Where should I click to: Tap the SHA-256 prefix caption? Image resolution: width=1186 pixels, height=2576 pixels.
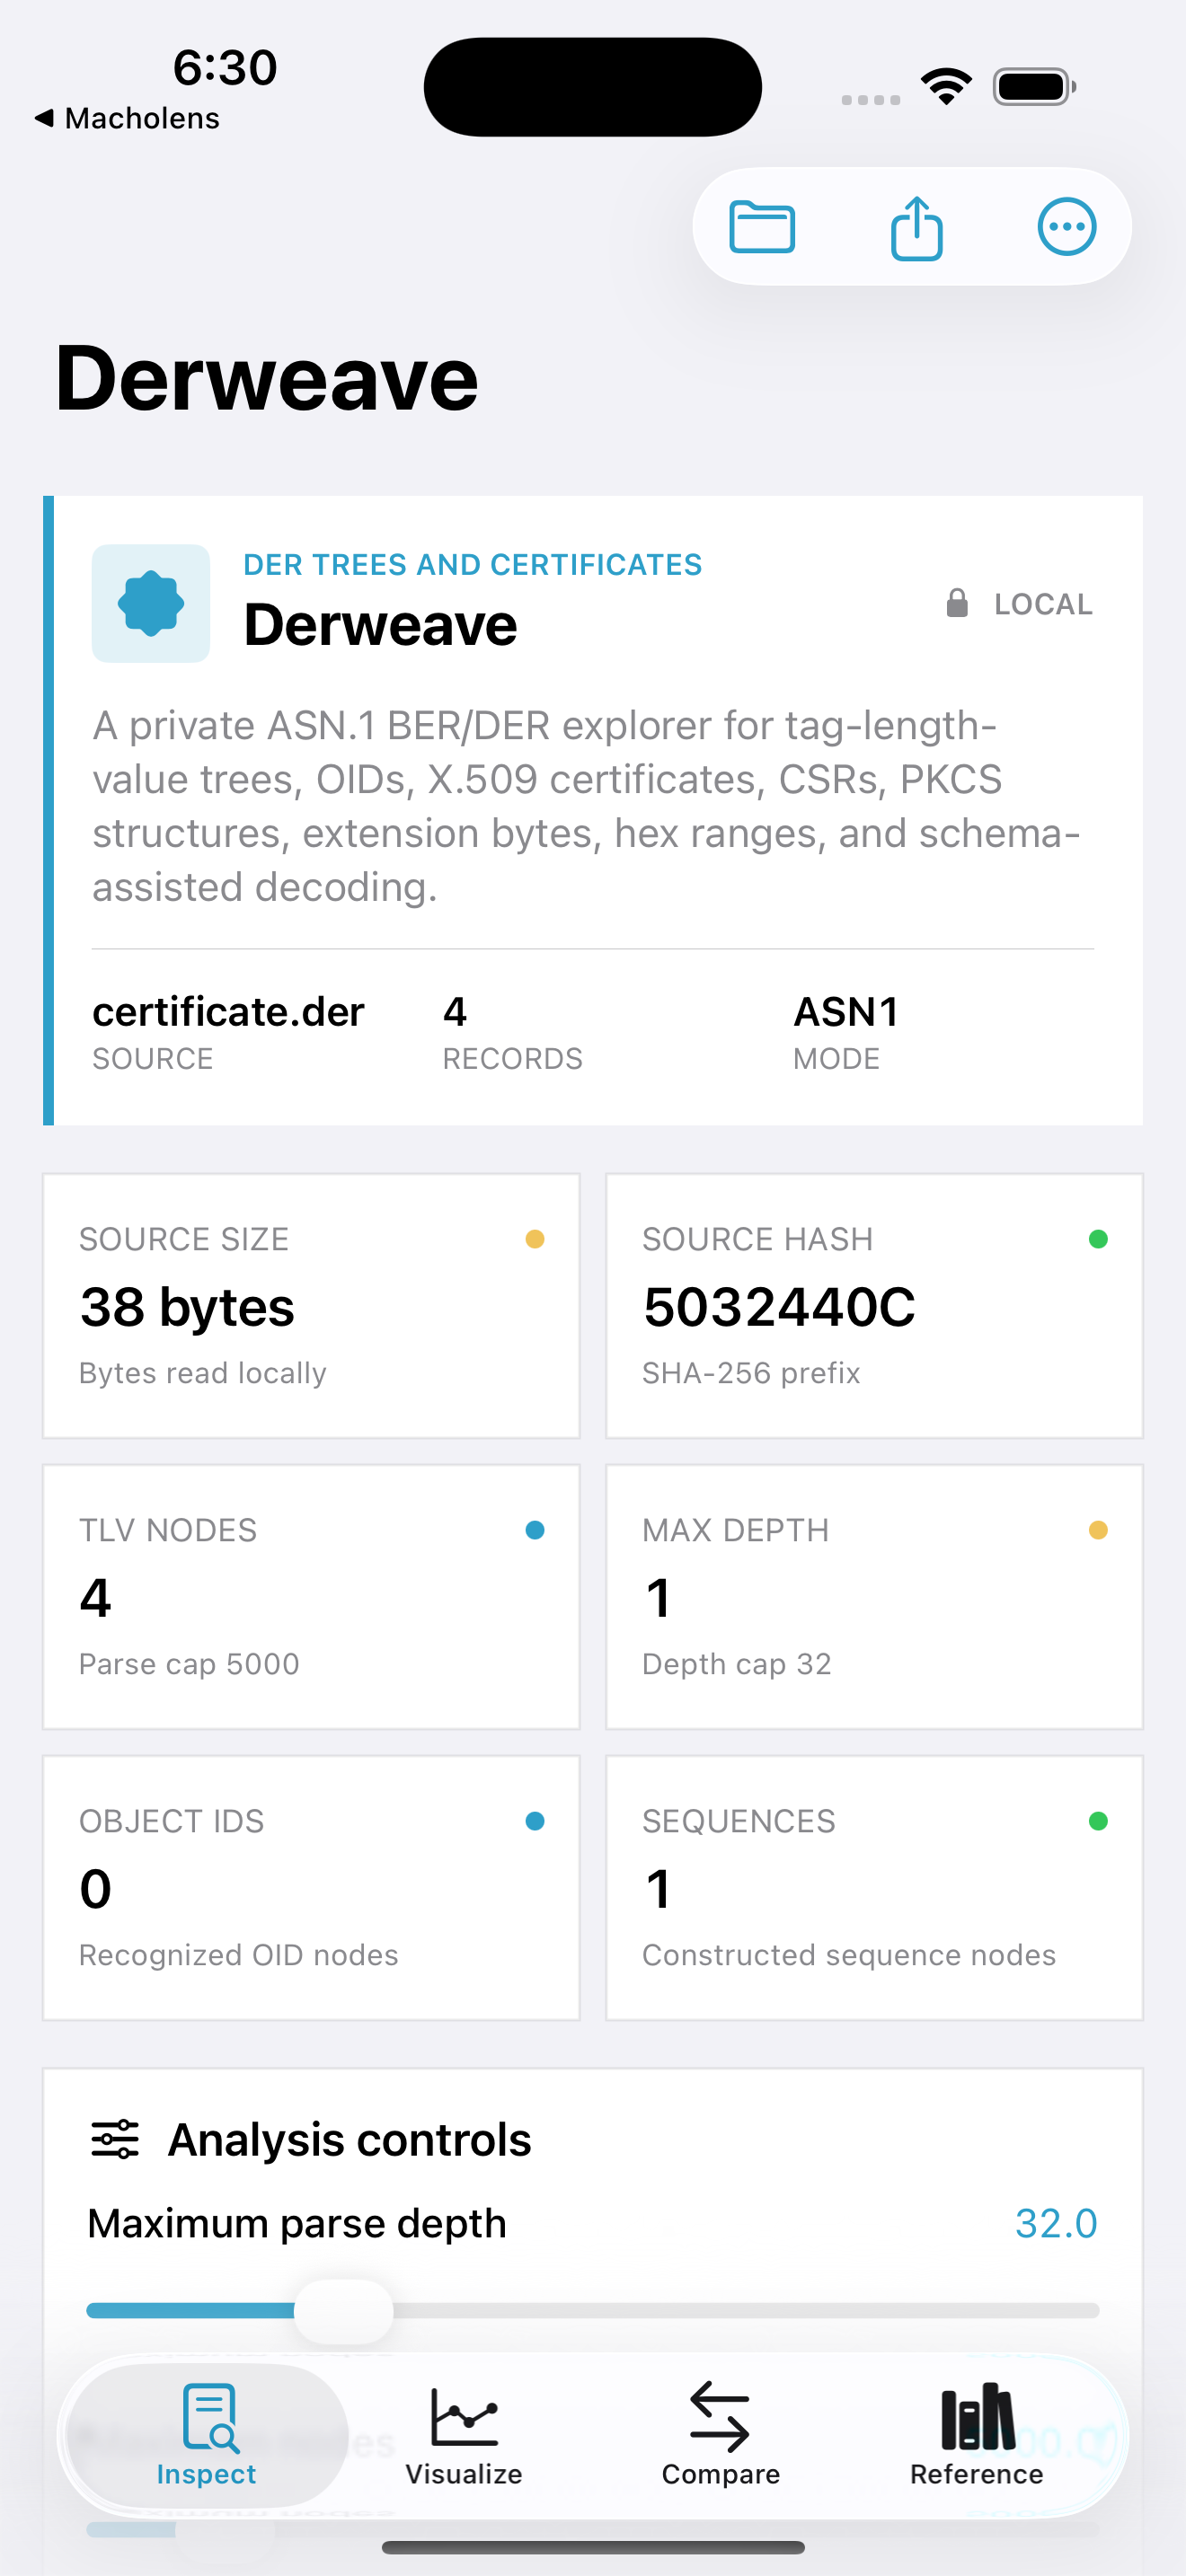click(751, 1373)
